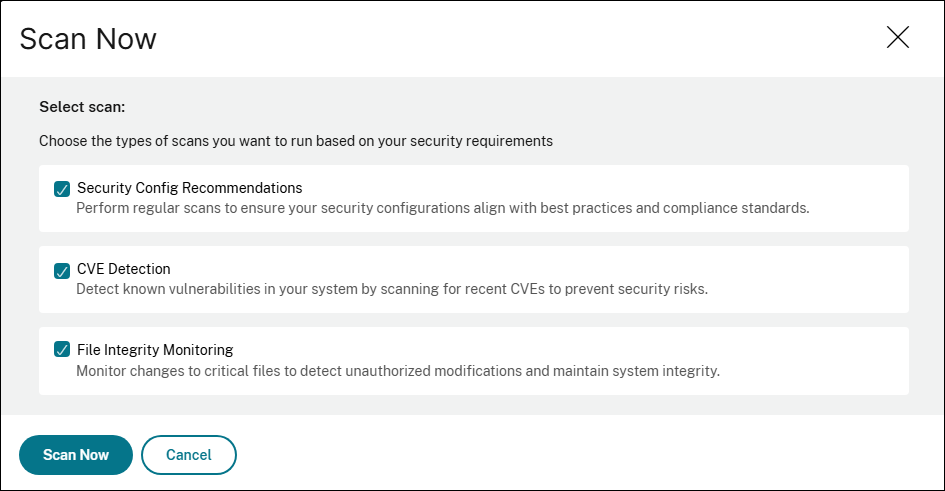This screenshot has width=945, height=491.
Task: Close the Scan Now dialog with X
Action: (897, 38)
